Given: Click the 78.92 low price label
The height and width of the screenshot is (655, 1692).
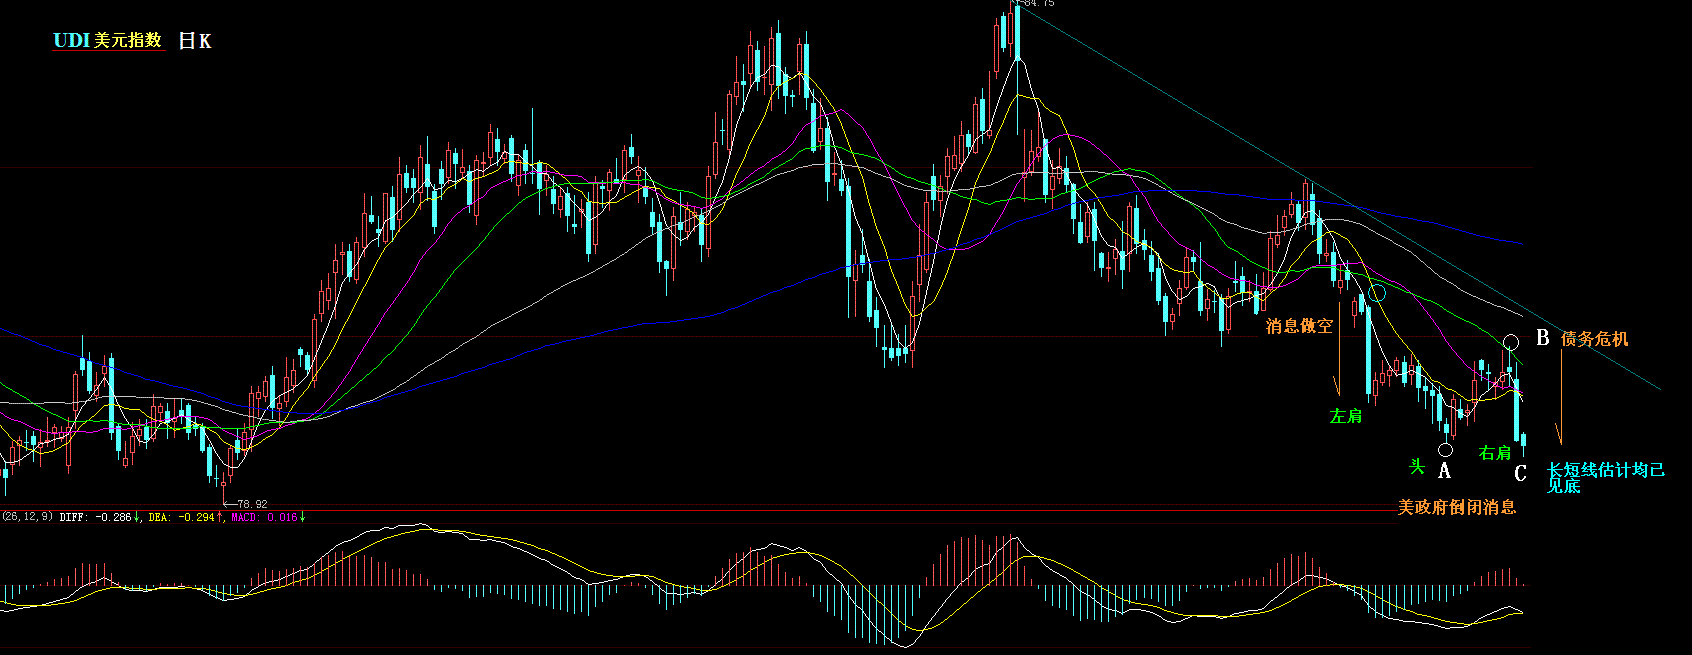Looking at the screenshot, I should (252, 504).
